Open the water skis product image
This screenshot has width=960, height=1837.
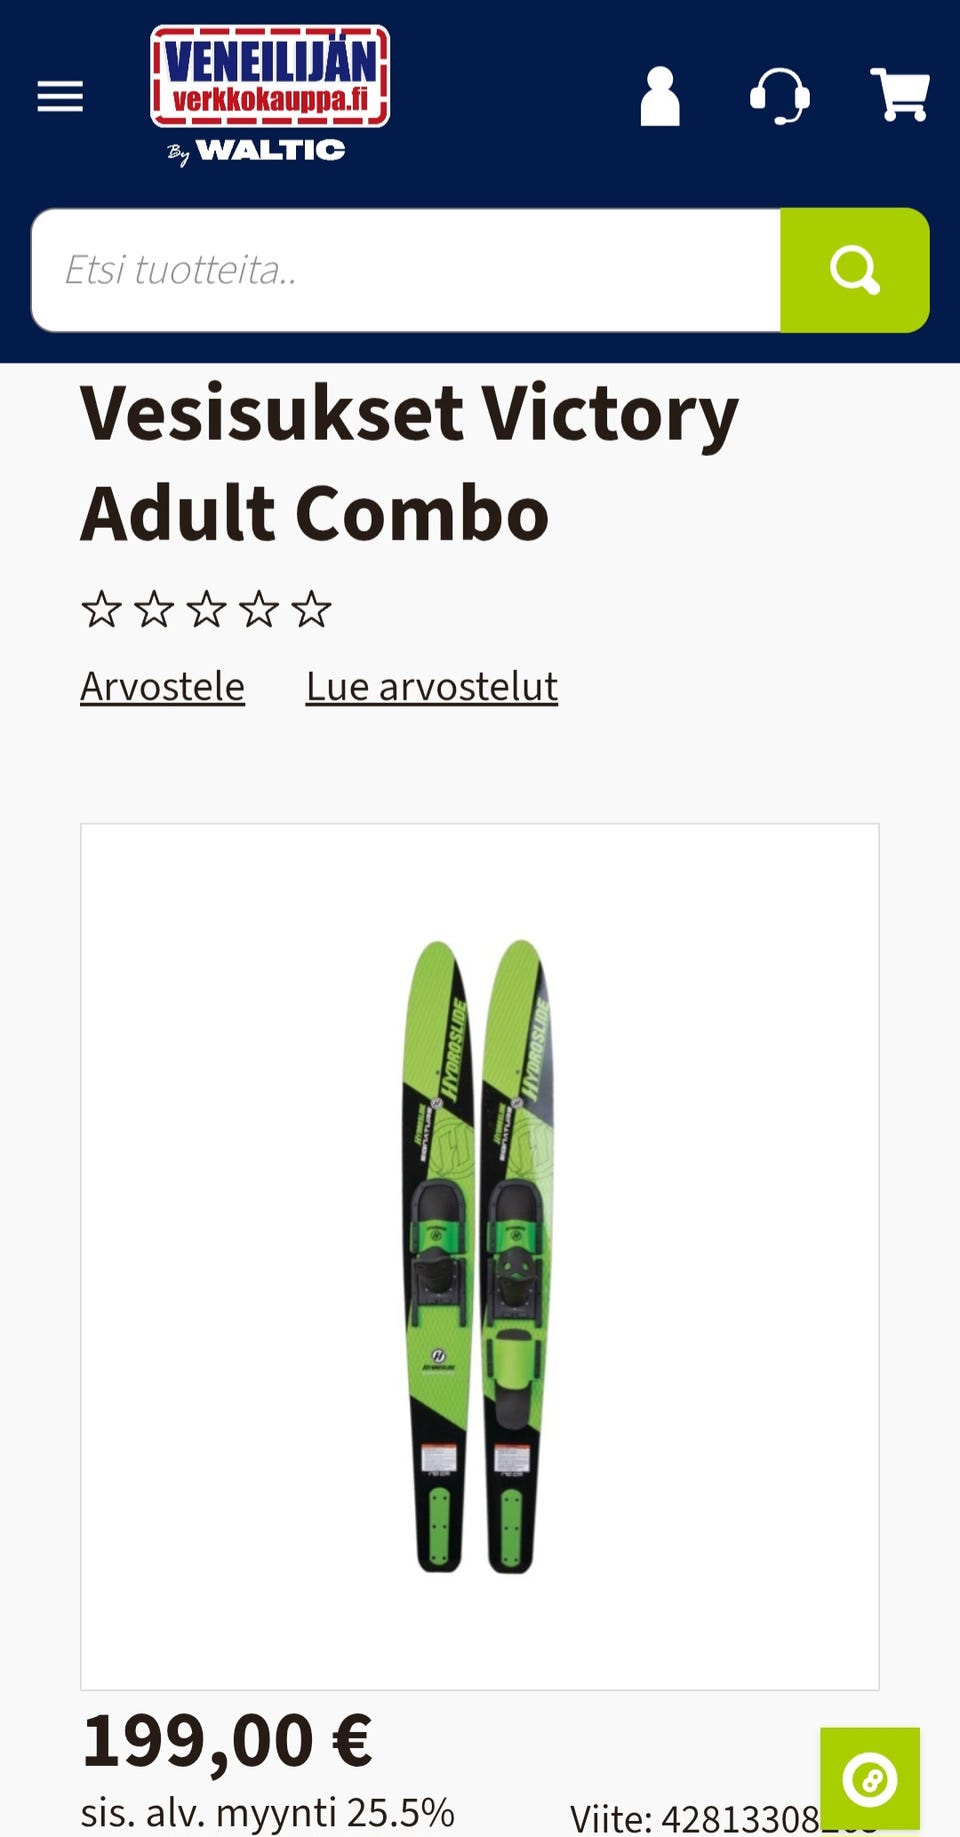click(480, 1257)
